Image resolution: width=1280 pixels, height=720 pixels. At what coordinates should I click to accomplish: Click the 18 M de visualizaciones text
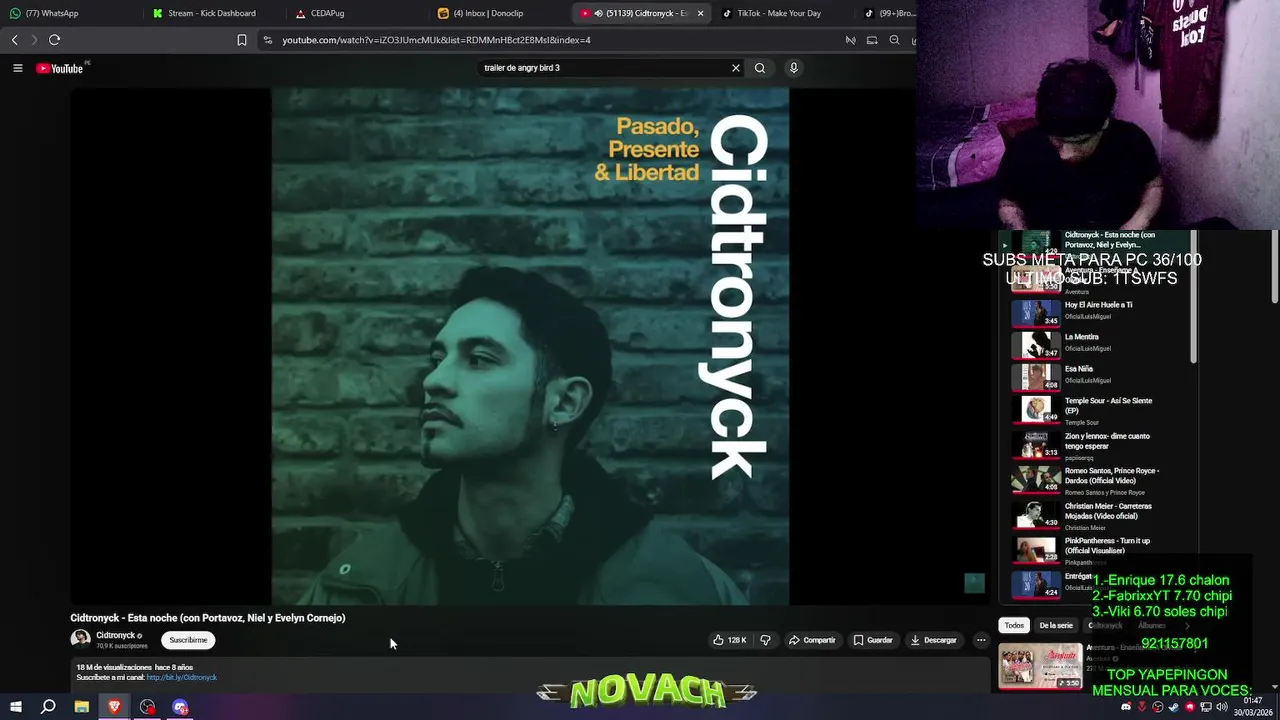[114, 667]
